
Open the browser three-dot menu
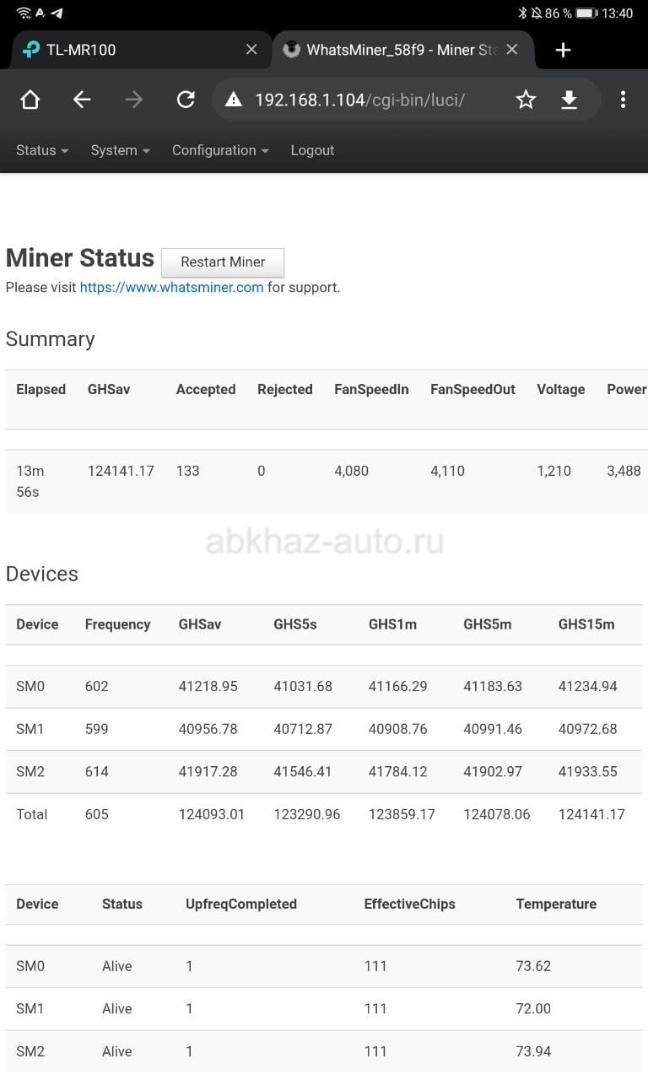623,100
